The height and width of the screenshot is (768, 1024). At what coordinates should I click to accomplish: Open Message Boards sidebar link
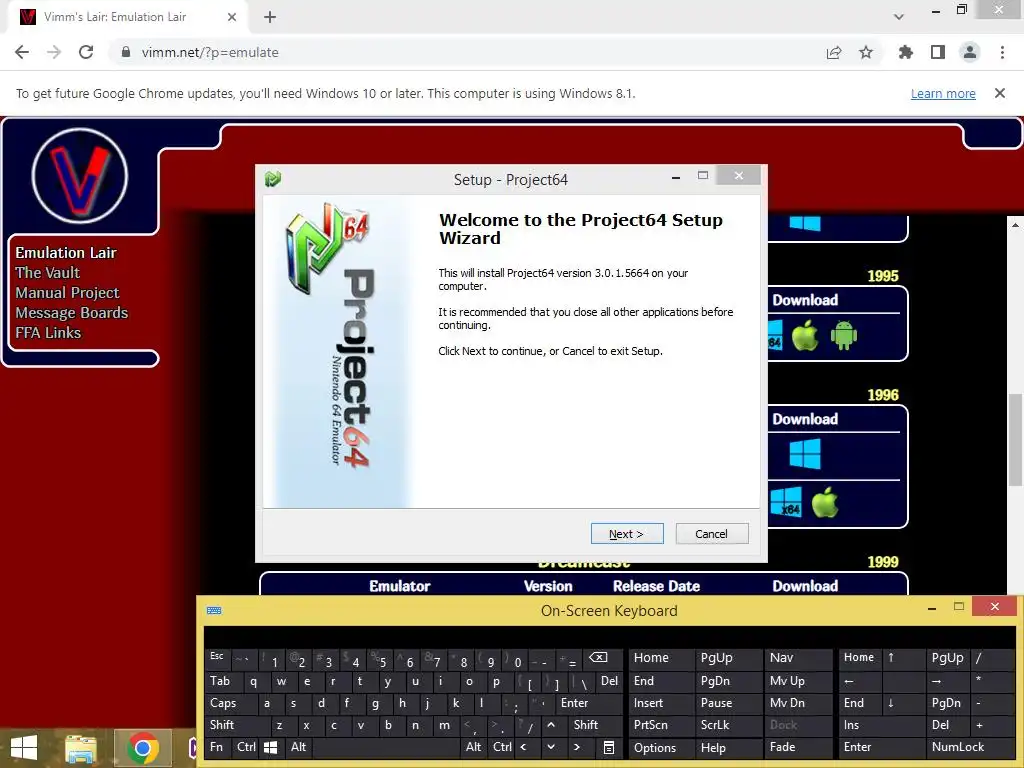point(72,313)
